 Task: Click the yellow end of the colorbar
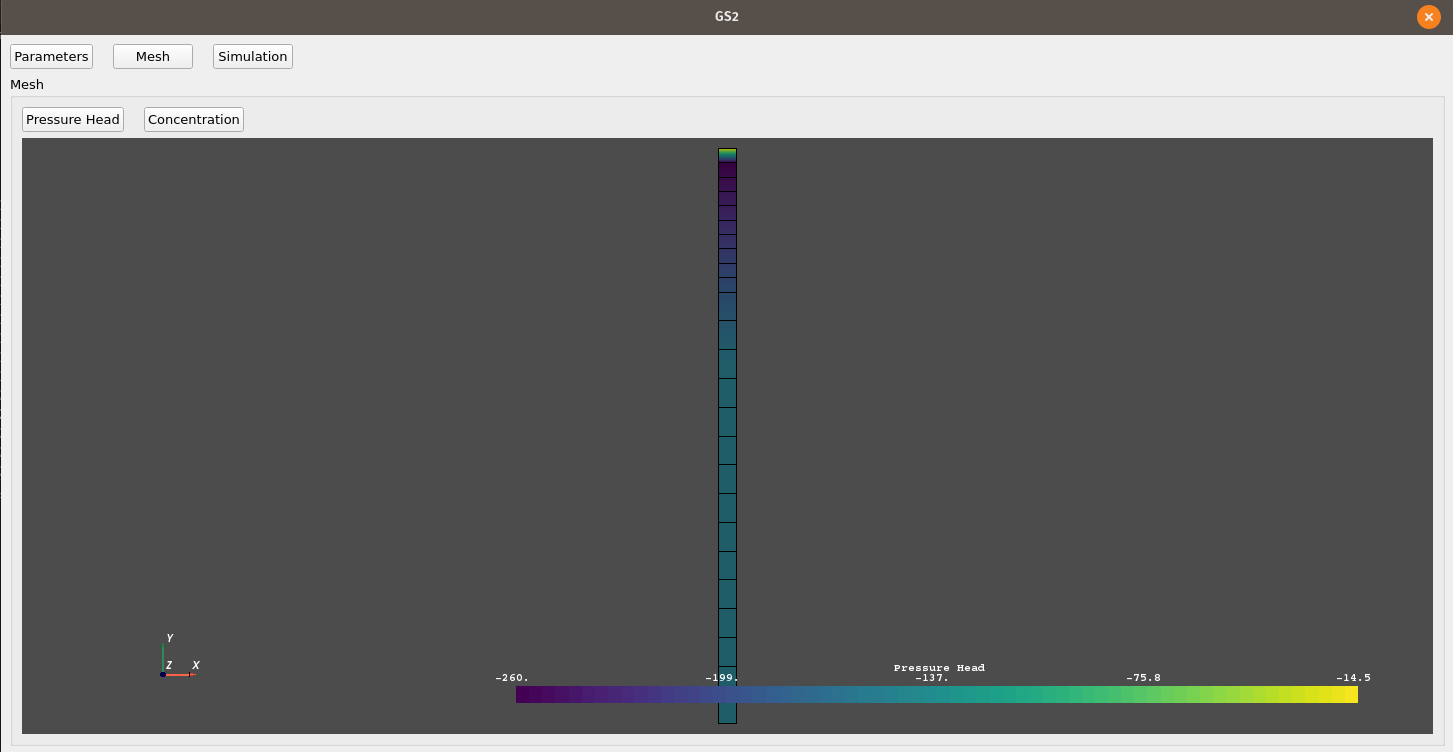pos(1351,694)
